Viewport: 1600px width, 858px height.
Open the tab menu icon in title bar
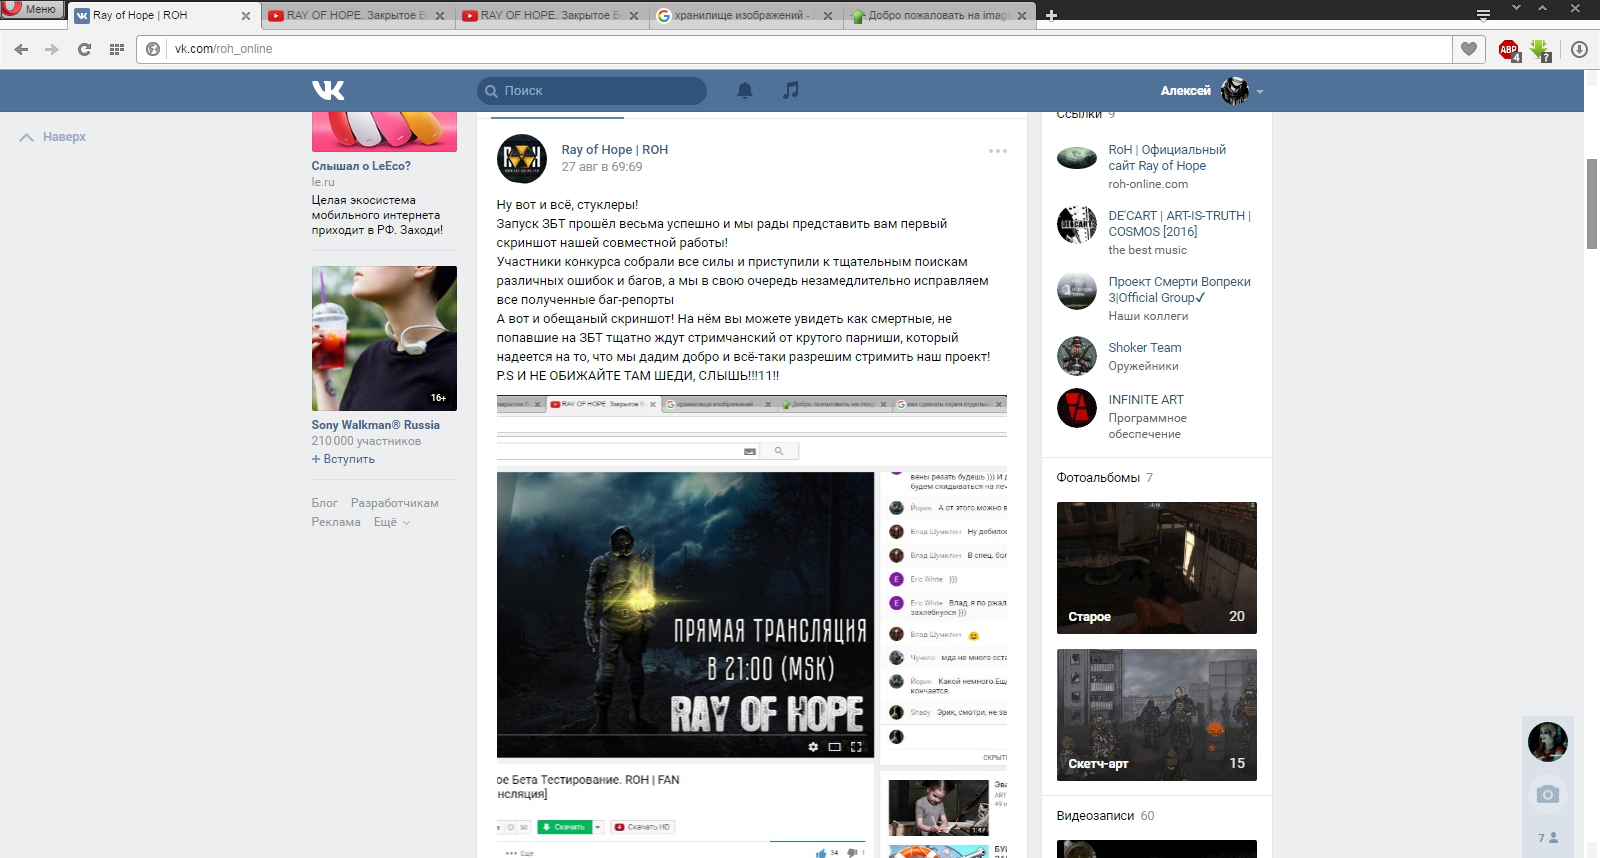click(x=1483, y=14)
